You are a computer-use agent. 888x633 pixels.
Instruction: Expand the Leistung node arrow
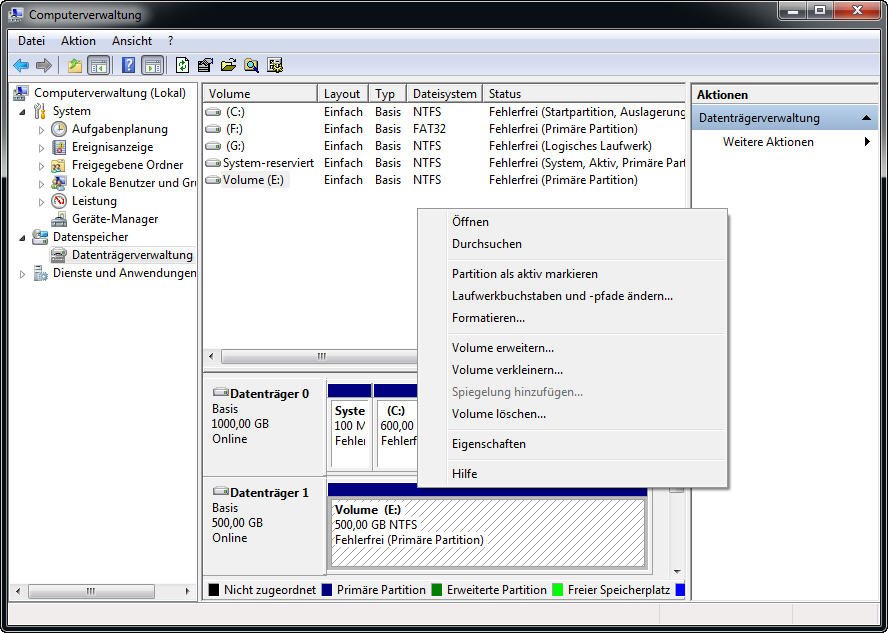click(41, 202)
